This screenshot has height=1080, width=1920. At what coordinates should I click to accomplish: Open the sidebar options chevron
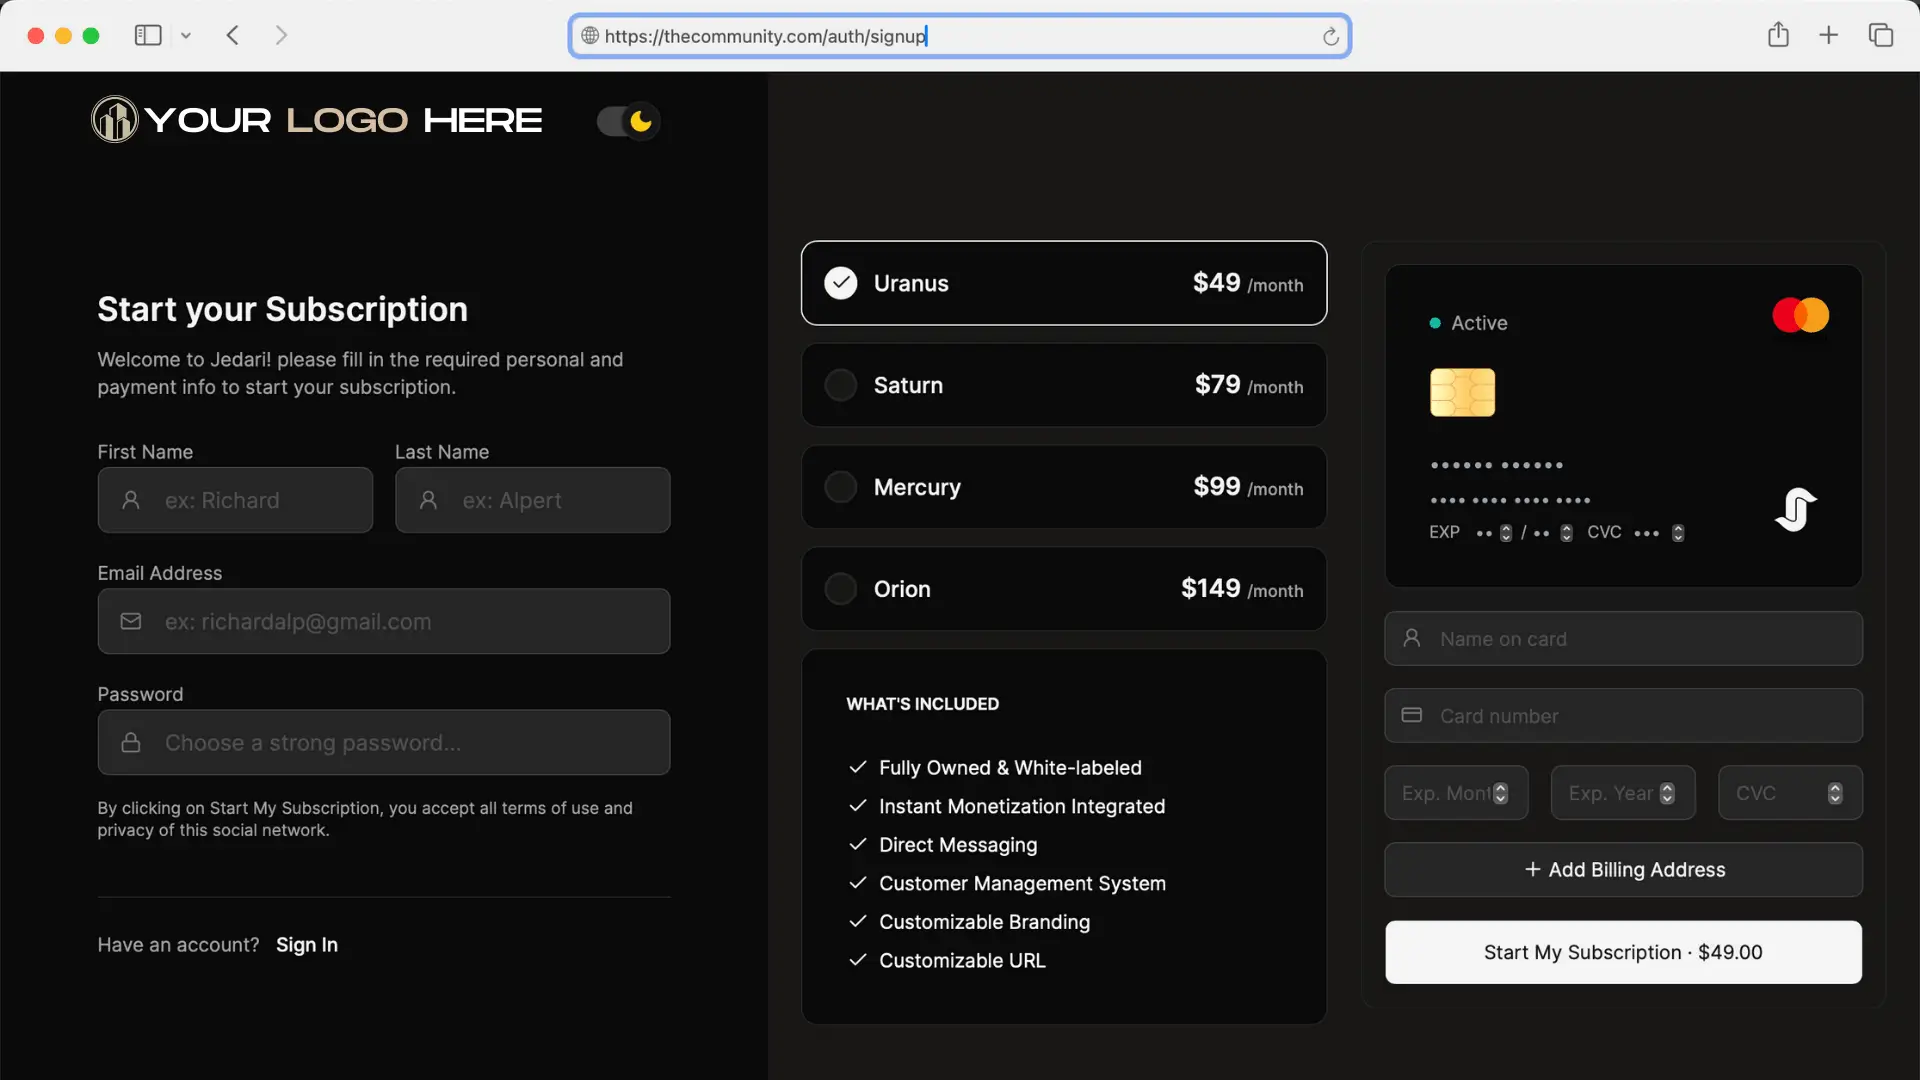pyautogui.click(x=186, y=36)
